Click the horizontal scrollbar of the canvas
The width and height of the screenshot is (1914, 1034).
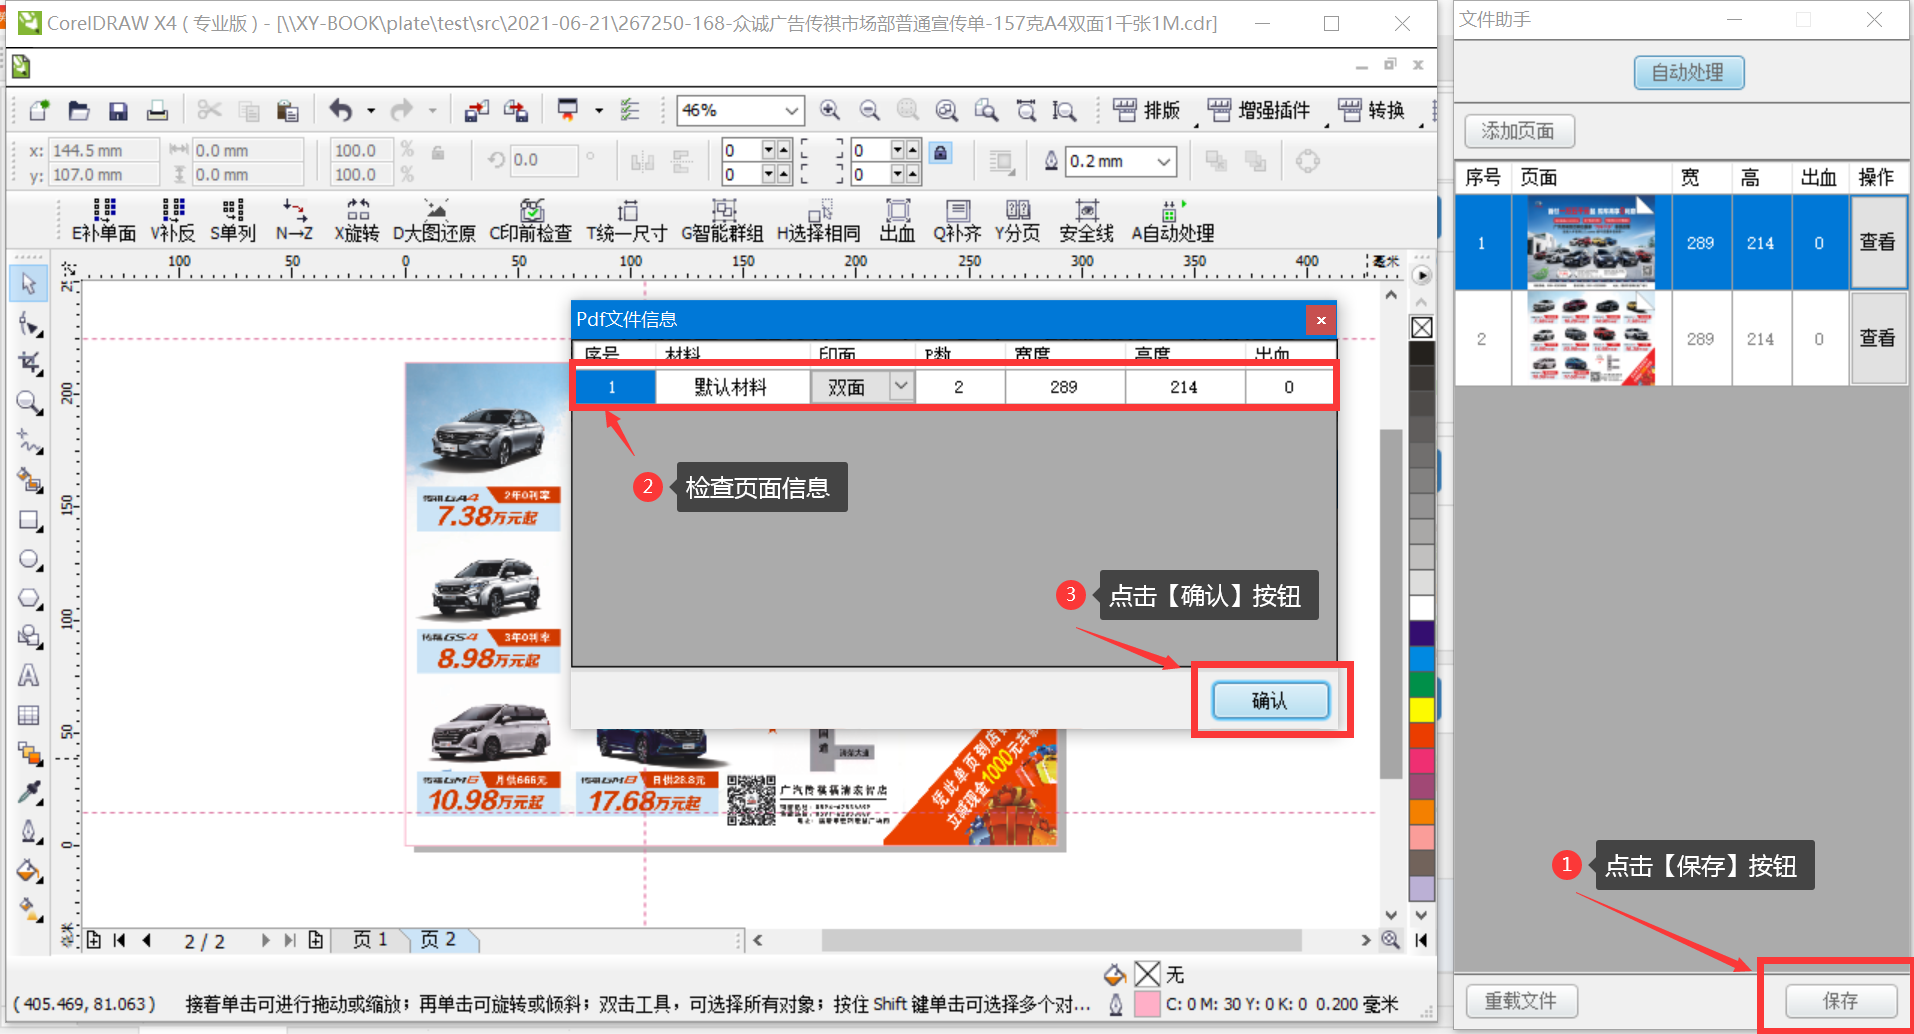click(x=1061, y=940)
